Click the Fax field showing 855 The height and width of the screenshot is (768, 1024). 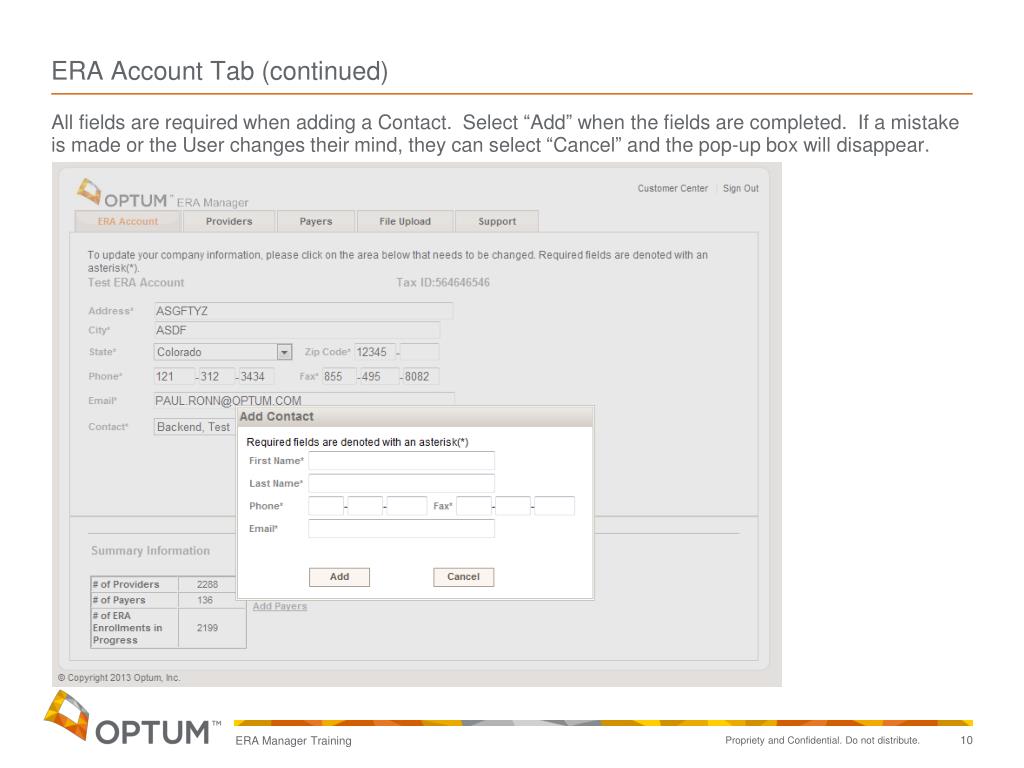tap(339, 376)
